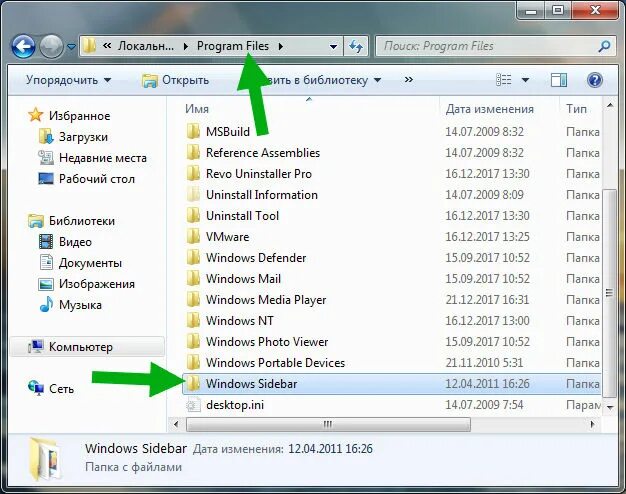Open address bar history dropdown arrow

[x=333, y=47]
